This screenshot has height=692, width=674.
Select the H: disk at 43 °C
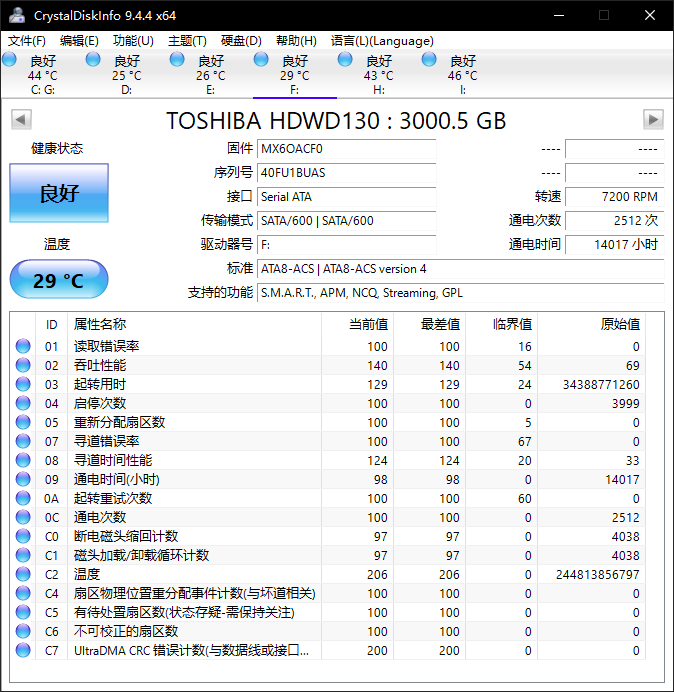click(x=379, y=75)
